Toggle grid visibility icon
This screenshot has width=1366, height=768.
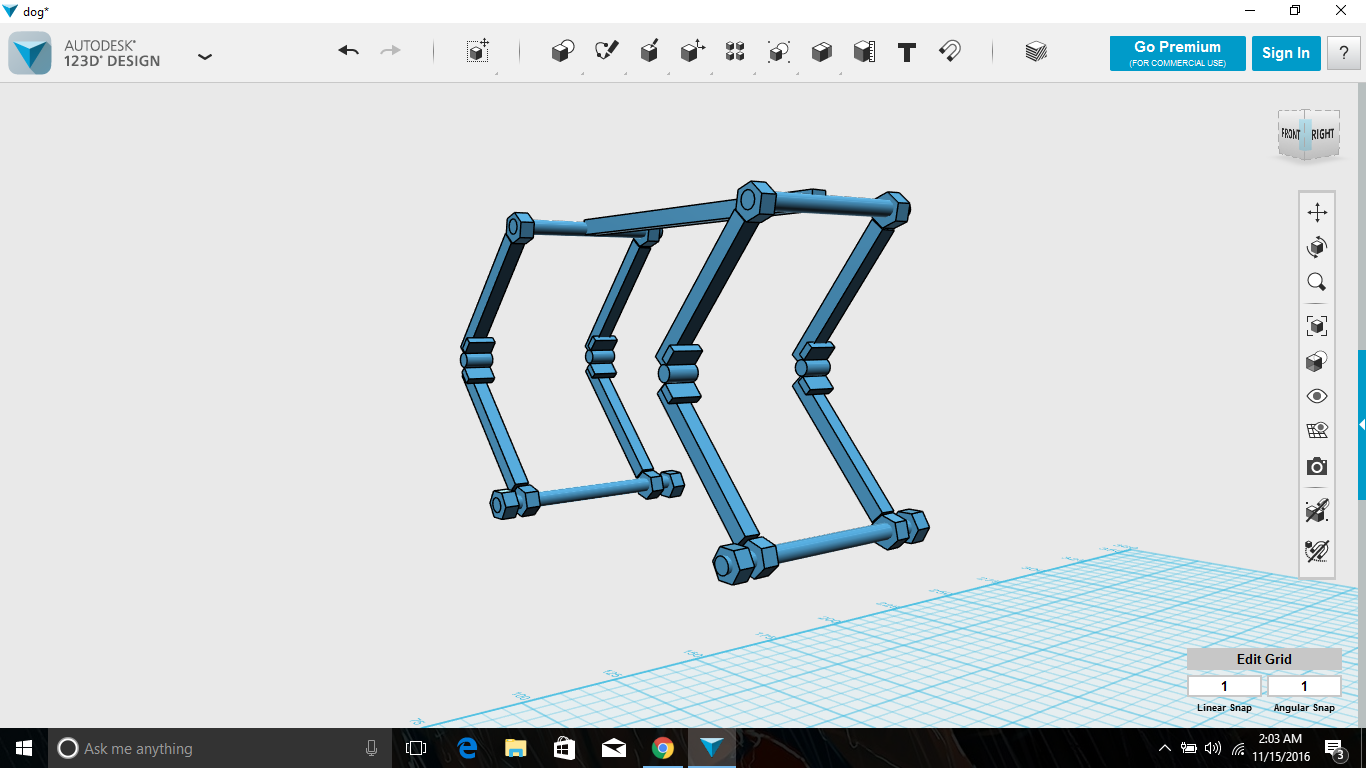[1317, 431]
